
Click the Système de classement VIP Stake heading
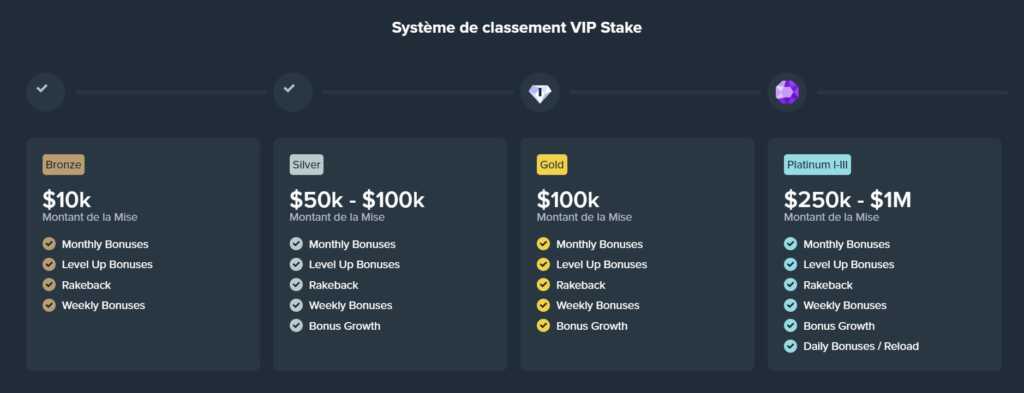(x=517, y=28)
